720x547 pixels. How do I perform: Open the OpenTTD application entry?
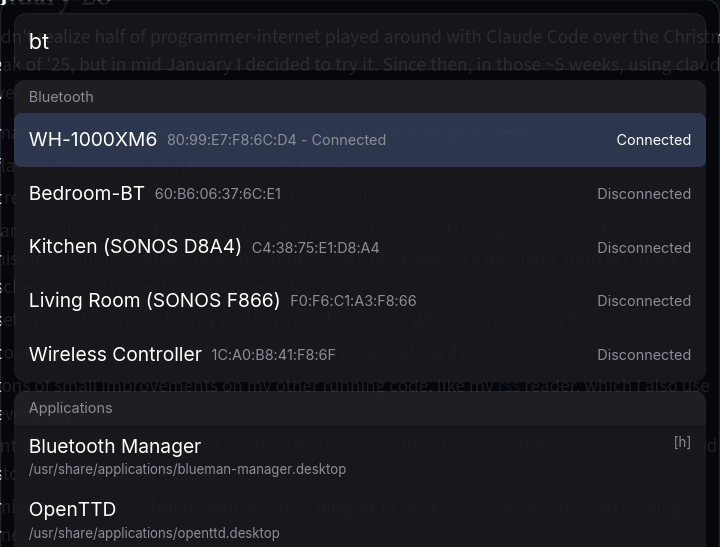coord(72,510)
